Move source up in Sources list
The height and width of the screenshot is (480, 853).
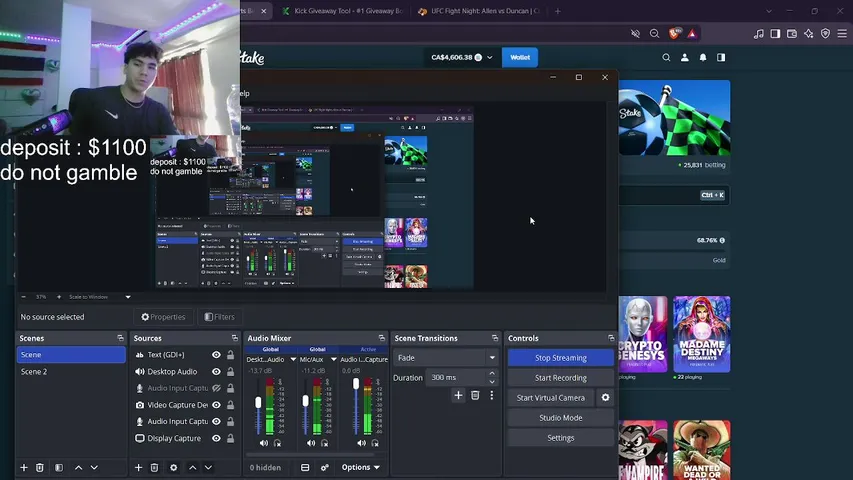(x=193, y=467)
